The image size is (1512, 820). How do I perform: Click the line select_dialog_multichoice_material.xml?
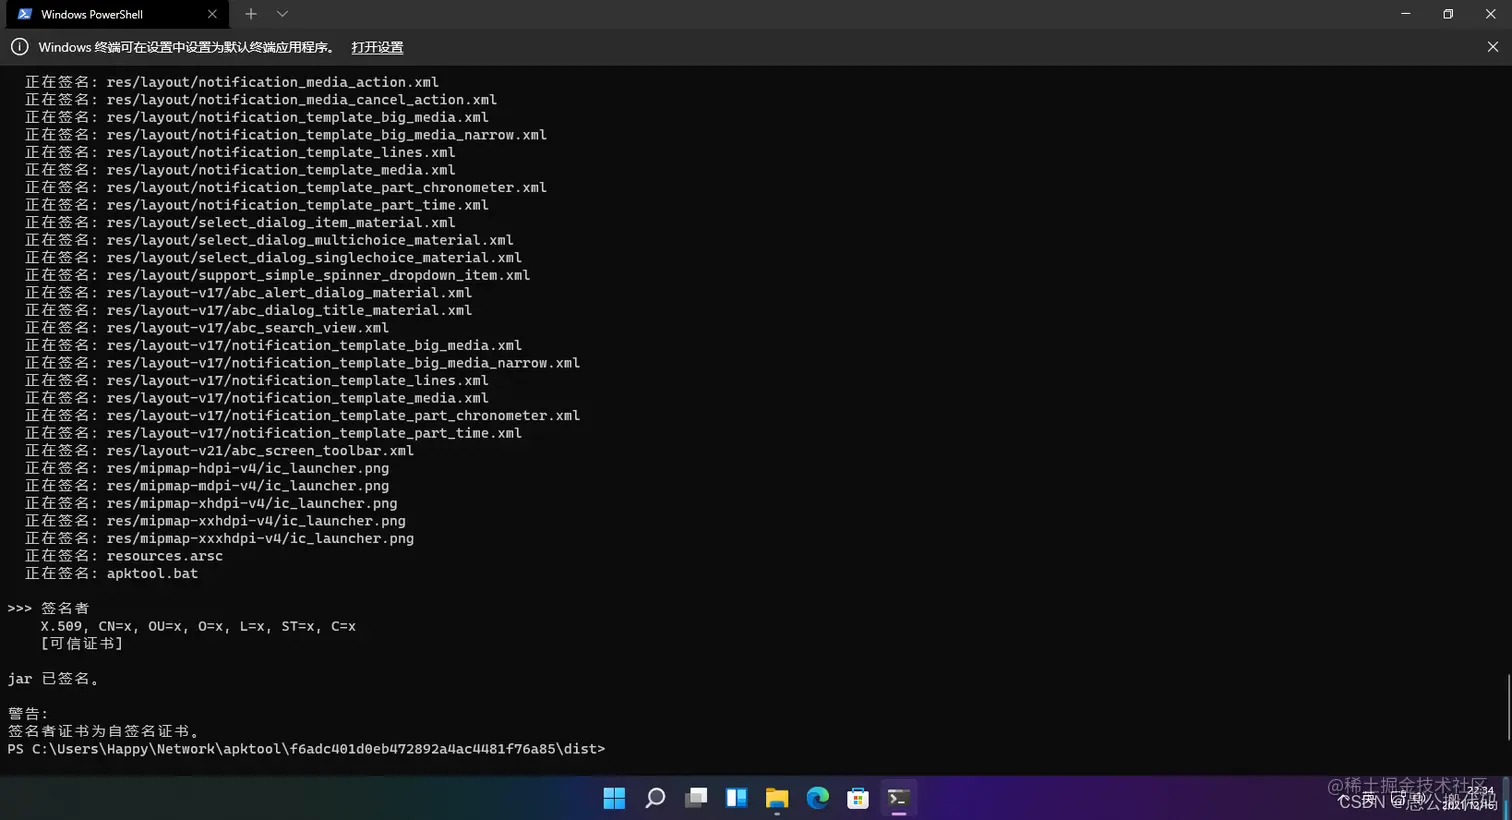point(269,240)
